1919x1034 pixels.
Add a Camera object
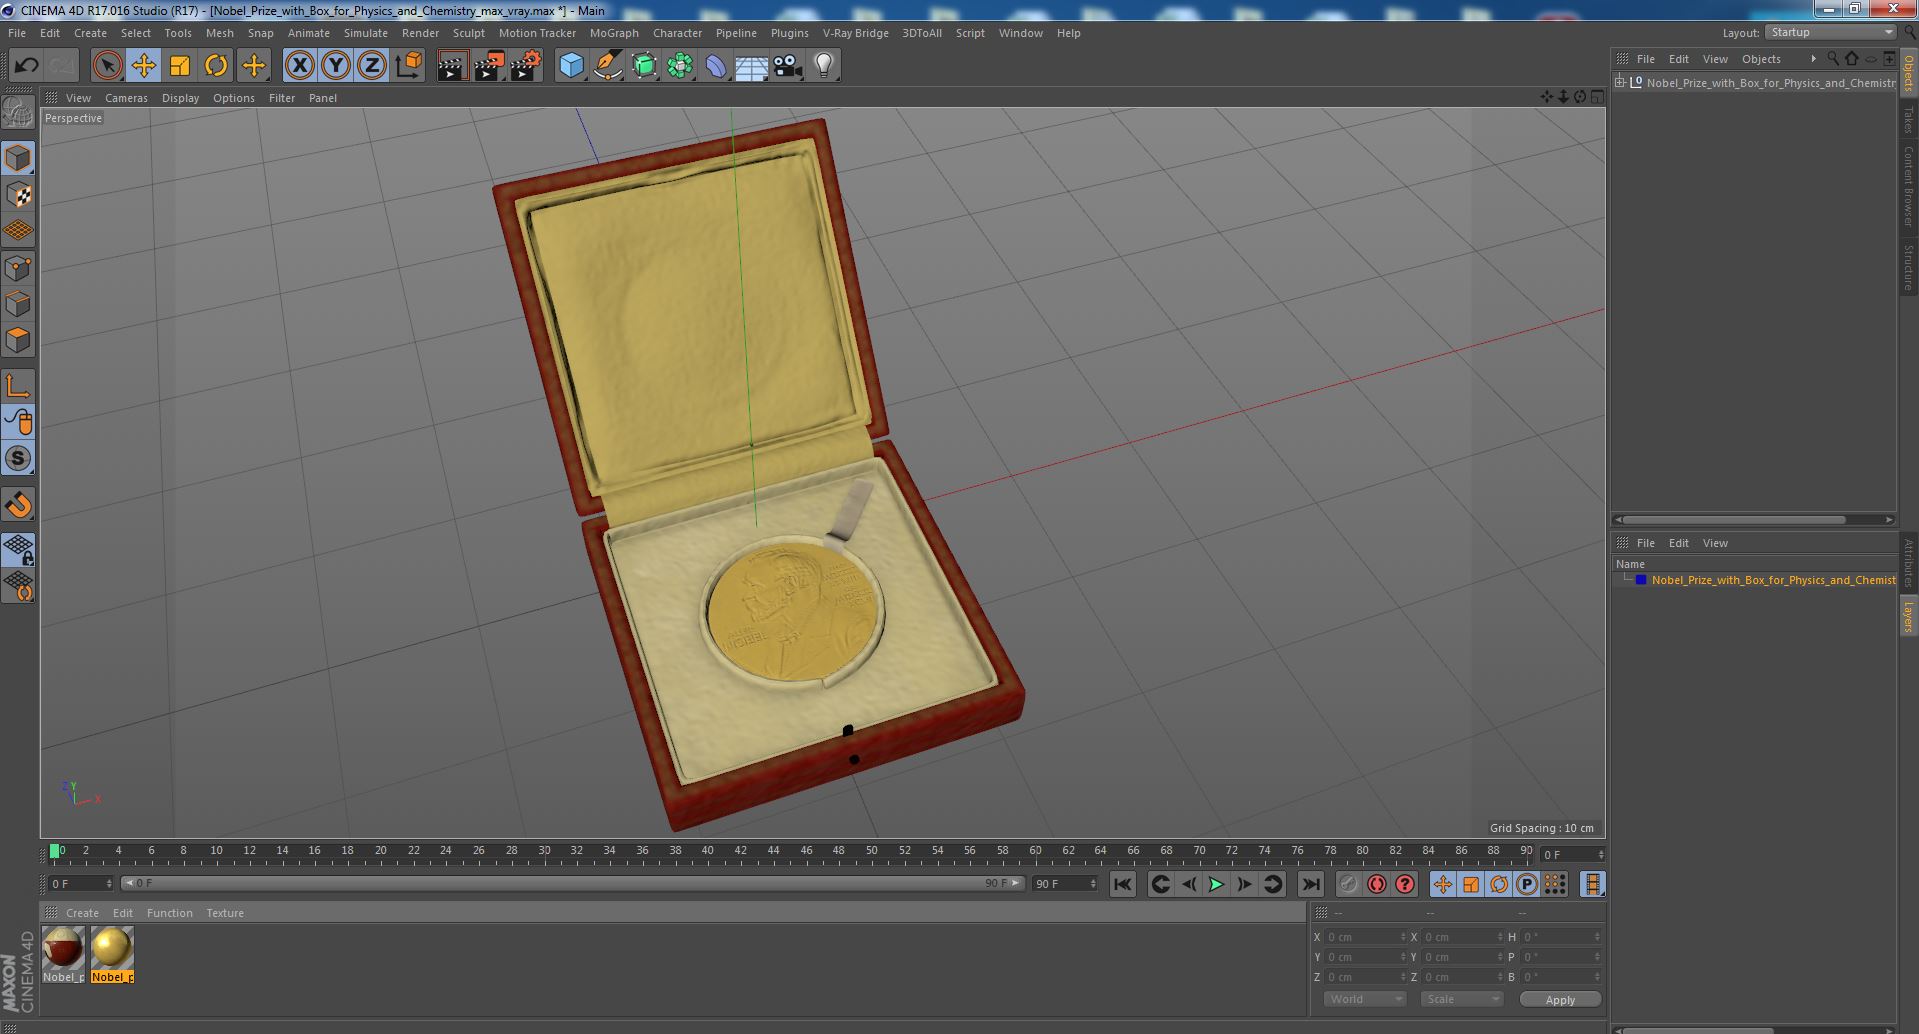point(788,66)
